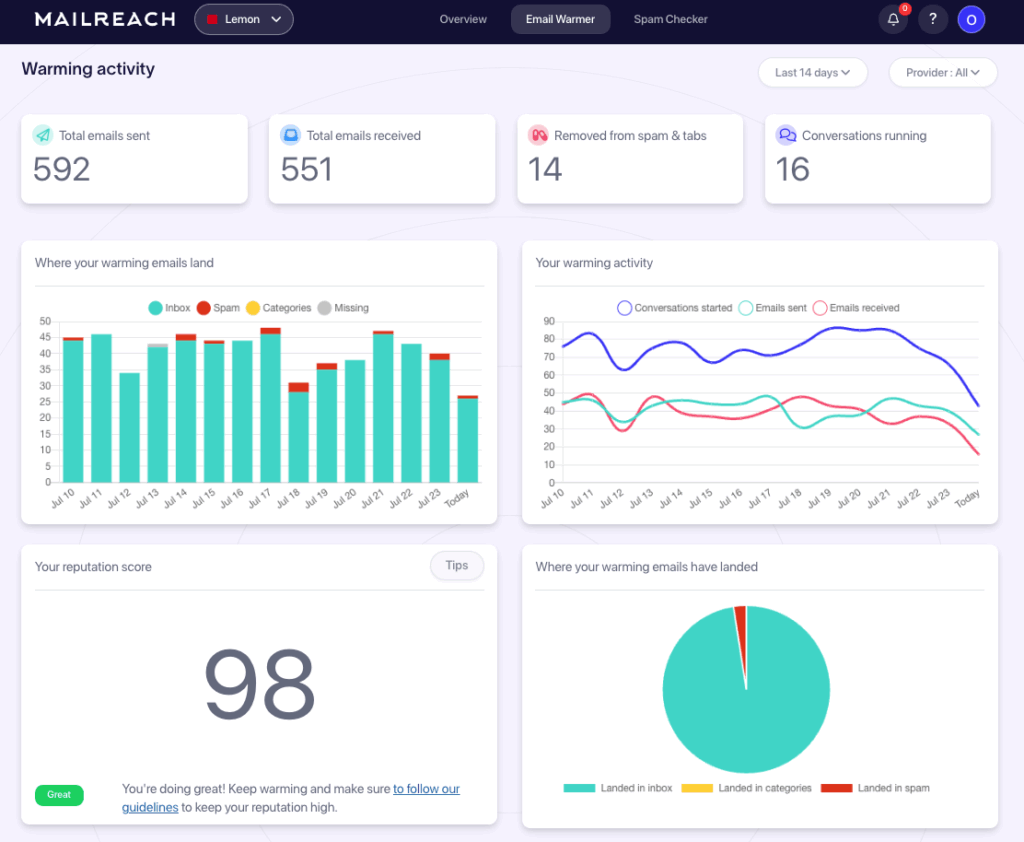Click the chat icon on Conversations running card
Viewport: 1024px width, 842px height.
click(785, 135)
